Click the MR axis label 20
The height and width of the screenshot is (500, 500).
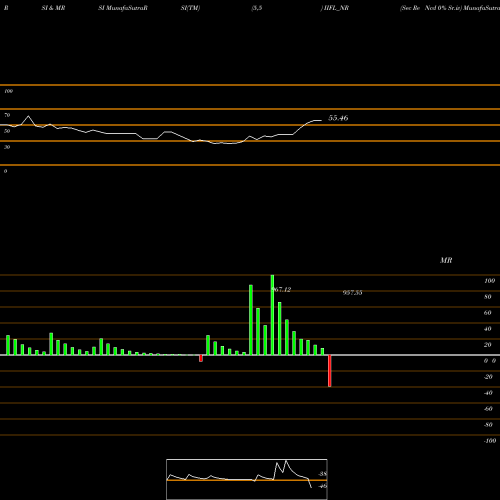488,345
